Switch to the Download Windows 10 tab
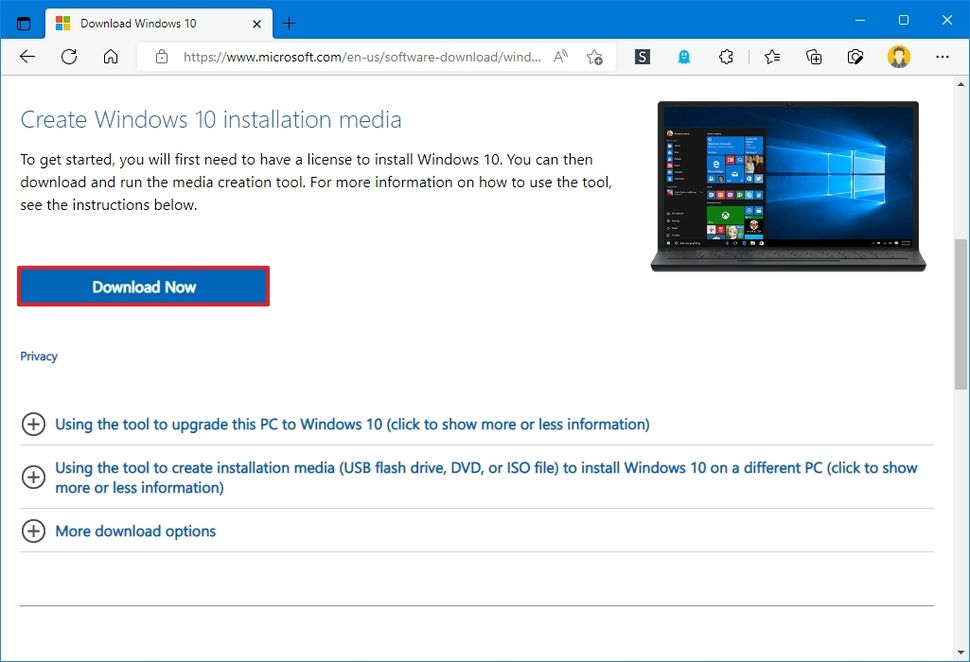970x662 pixels. pos(140,22)
